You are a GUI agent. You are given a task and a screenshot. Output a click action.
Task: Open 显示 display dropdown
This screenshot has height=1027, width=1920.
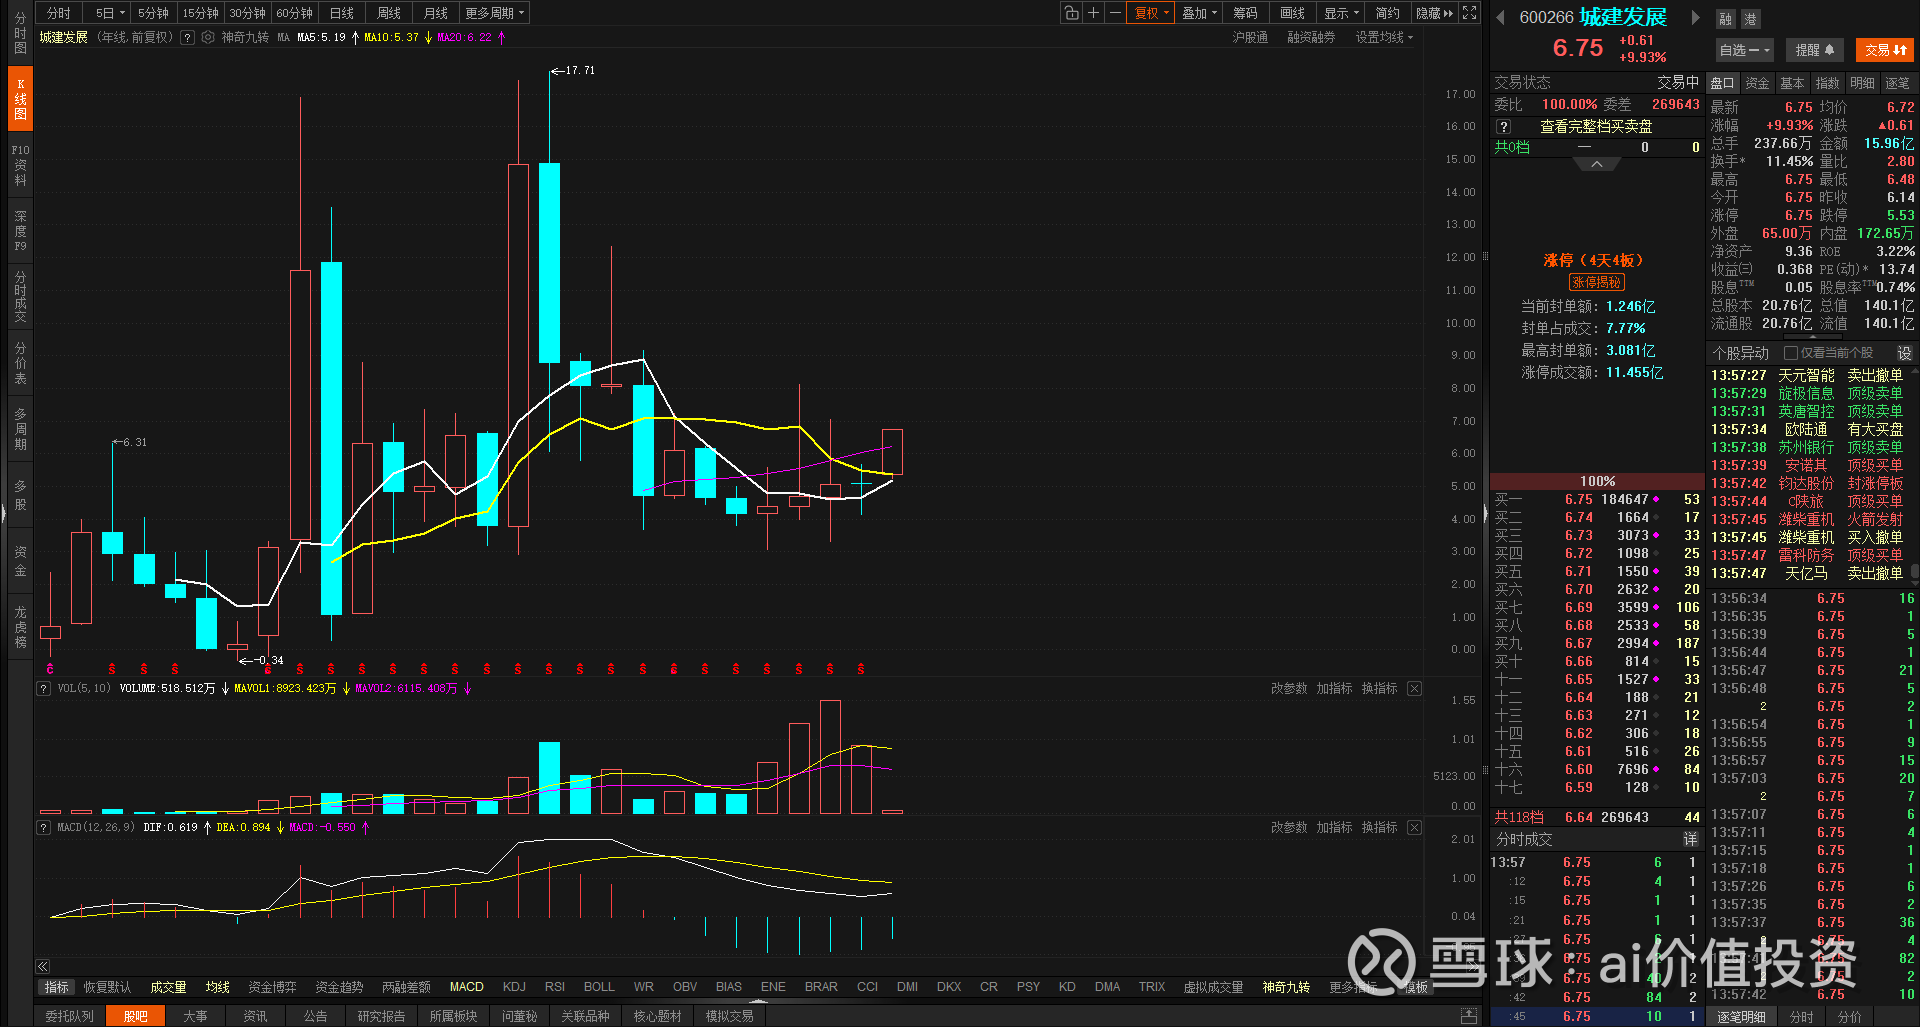coord(1341,13)
